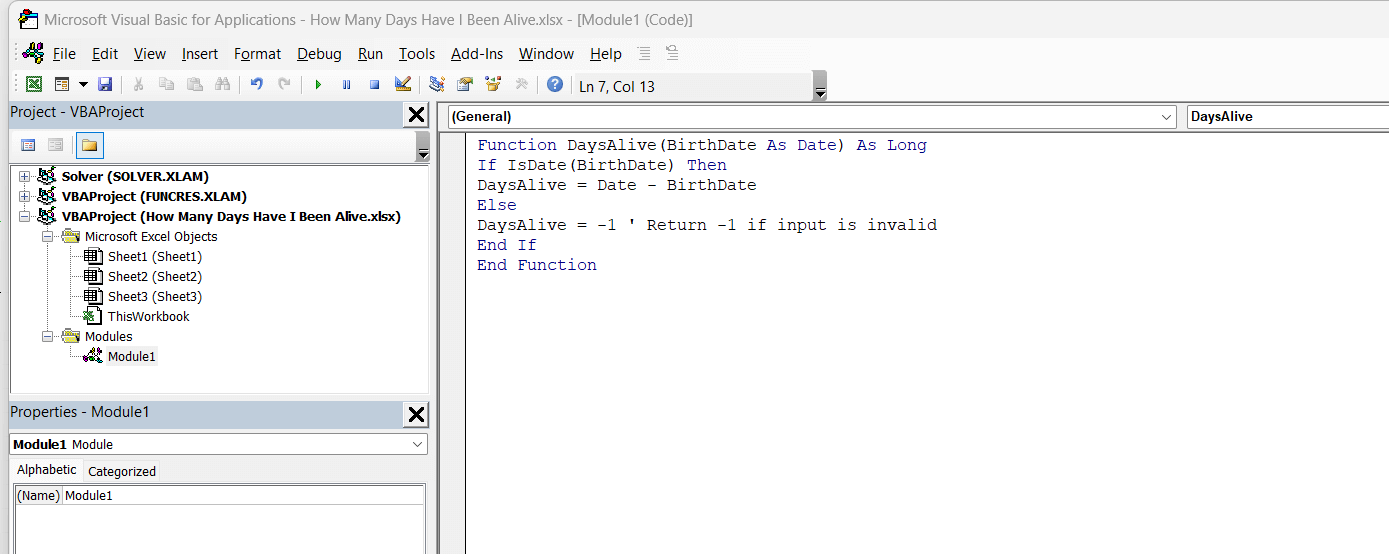Open the Properties Window toolbar icon
Viewport: 1389px width, 554px height.
465,85
